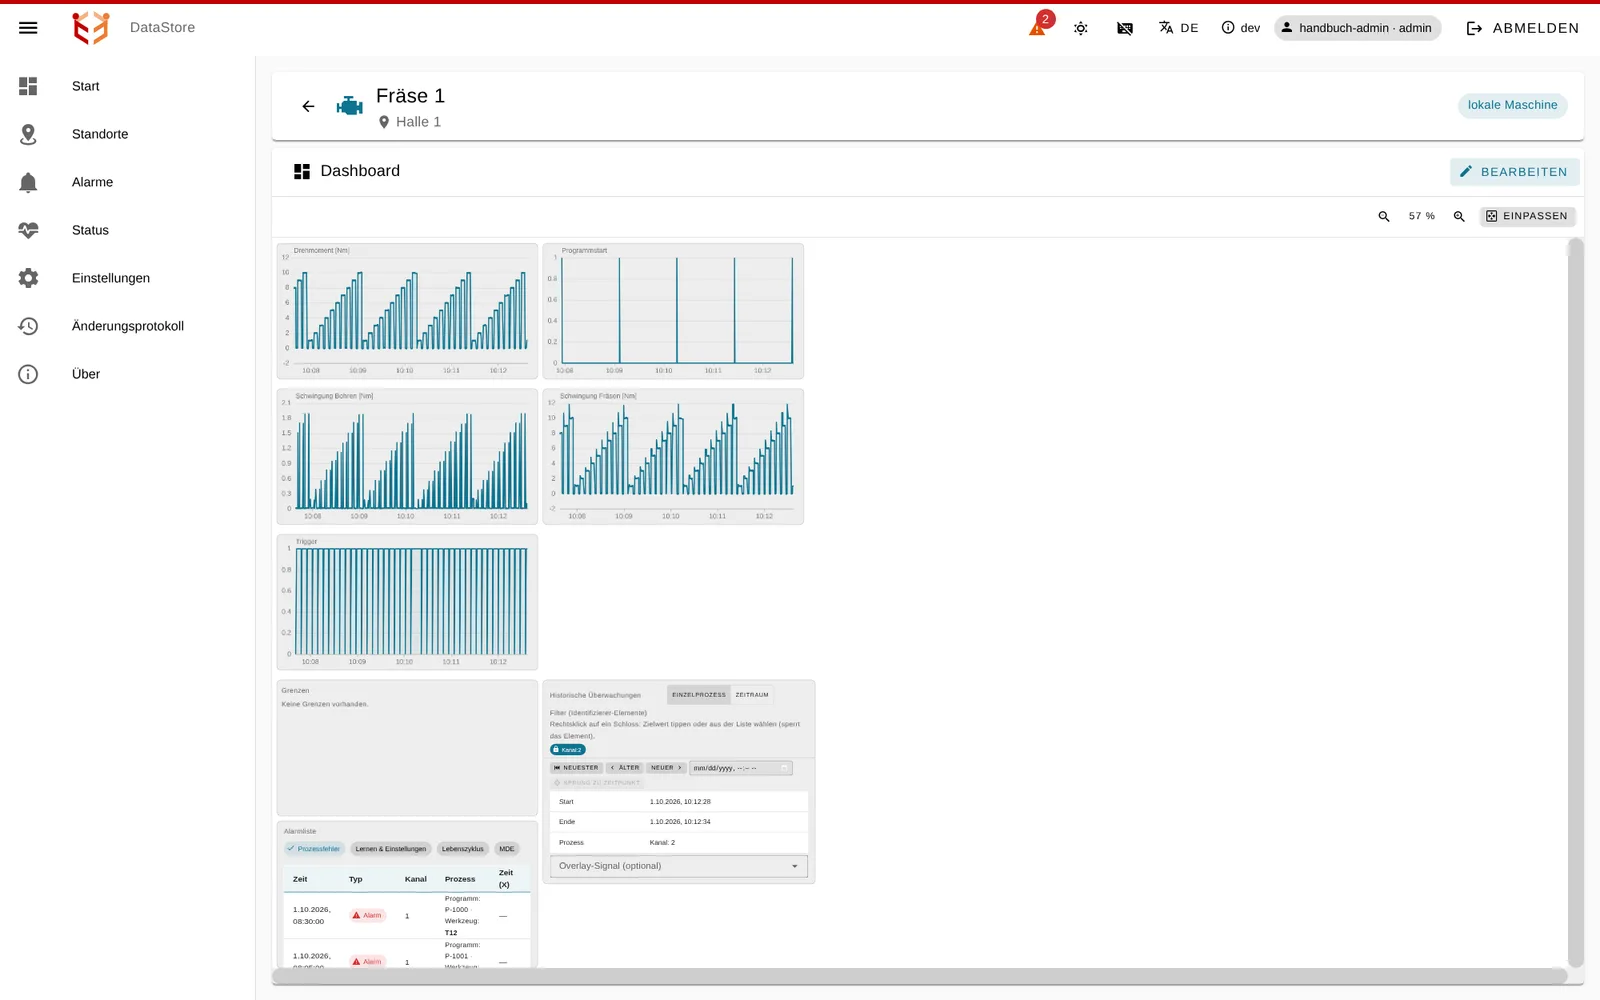
Task: Click the dev info indicator
Action: click(x=1240, y=28)
